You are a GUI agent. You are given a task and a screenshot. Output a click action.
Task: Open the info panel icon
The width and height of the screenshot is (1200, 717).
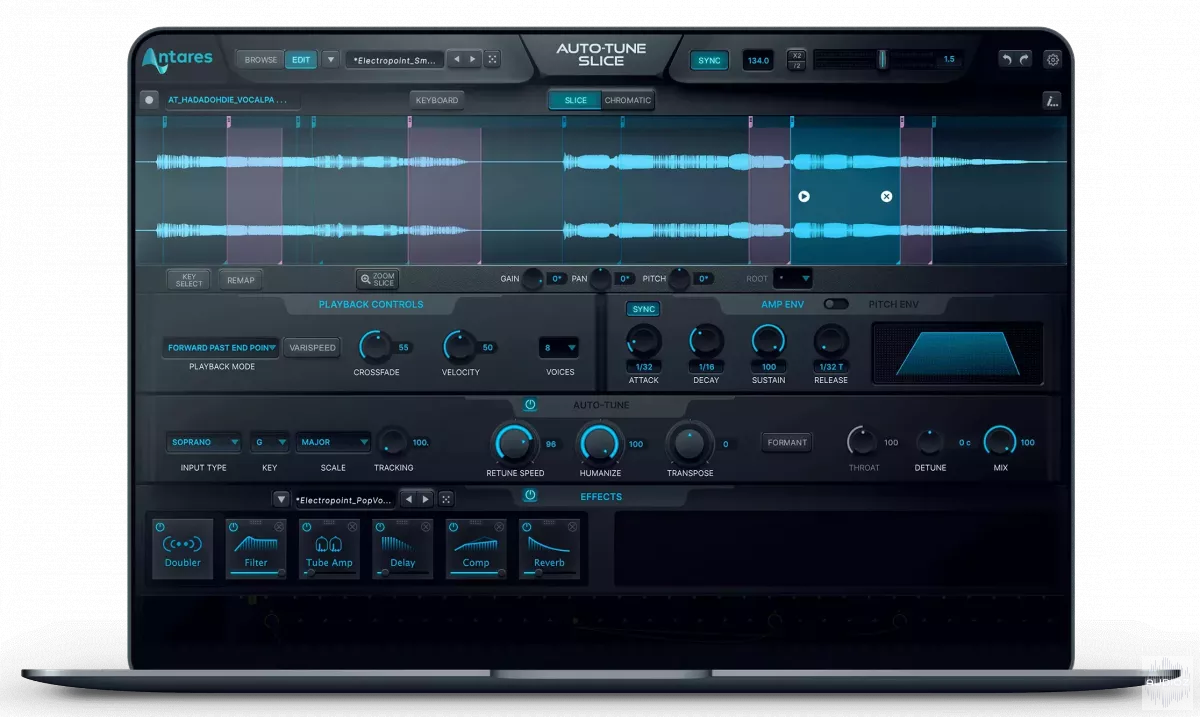[x=1051, y=100]
